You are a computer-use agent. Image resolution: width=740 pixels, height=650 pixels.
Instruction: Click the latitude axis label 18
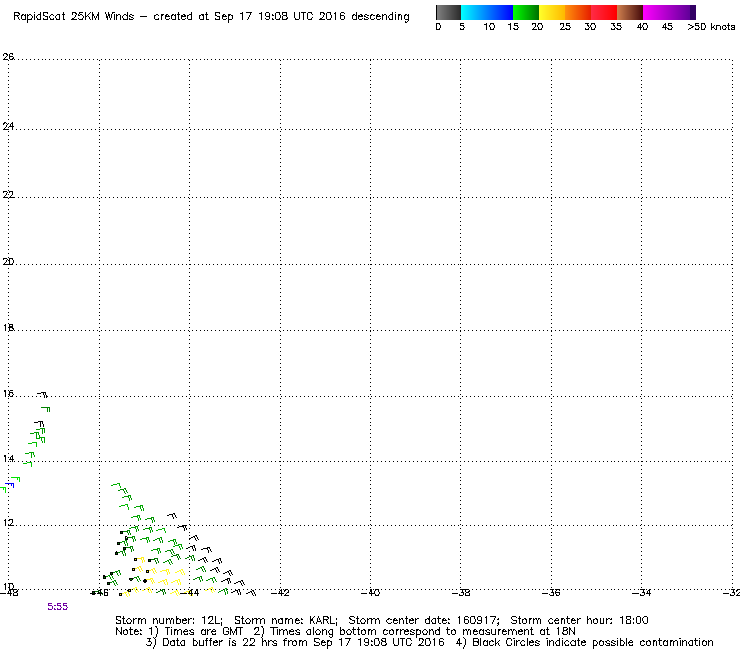click(8, 328)
